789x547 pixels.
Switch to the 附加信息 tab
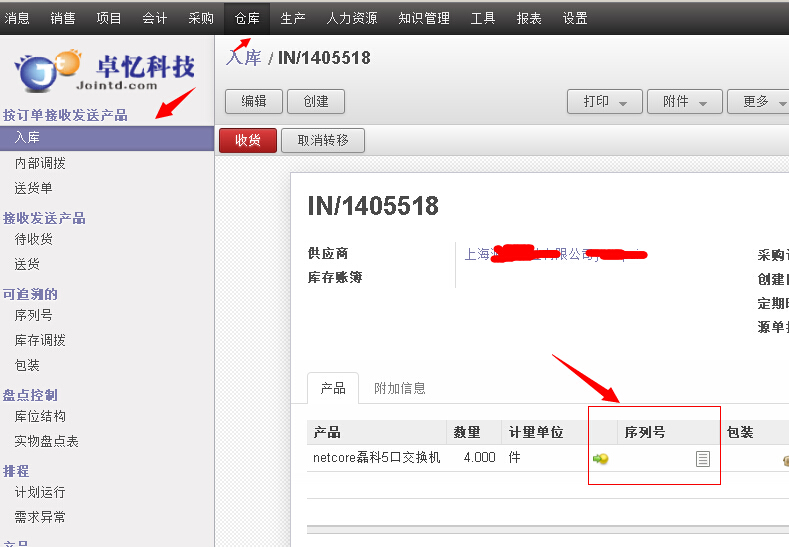coord(400,388)
